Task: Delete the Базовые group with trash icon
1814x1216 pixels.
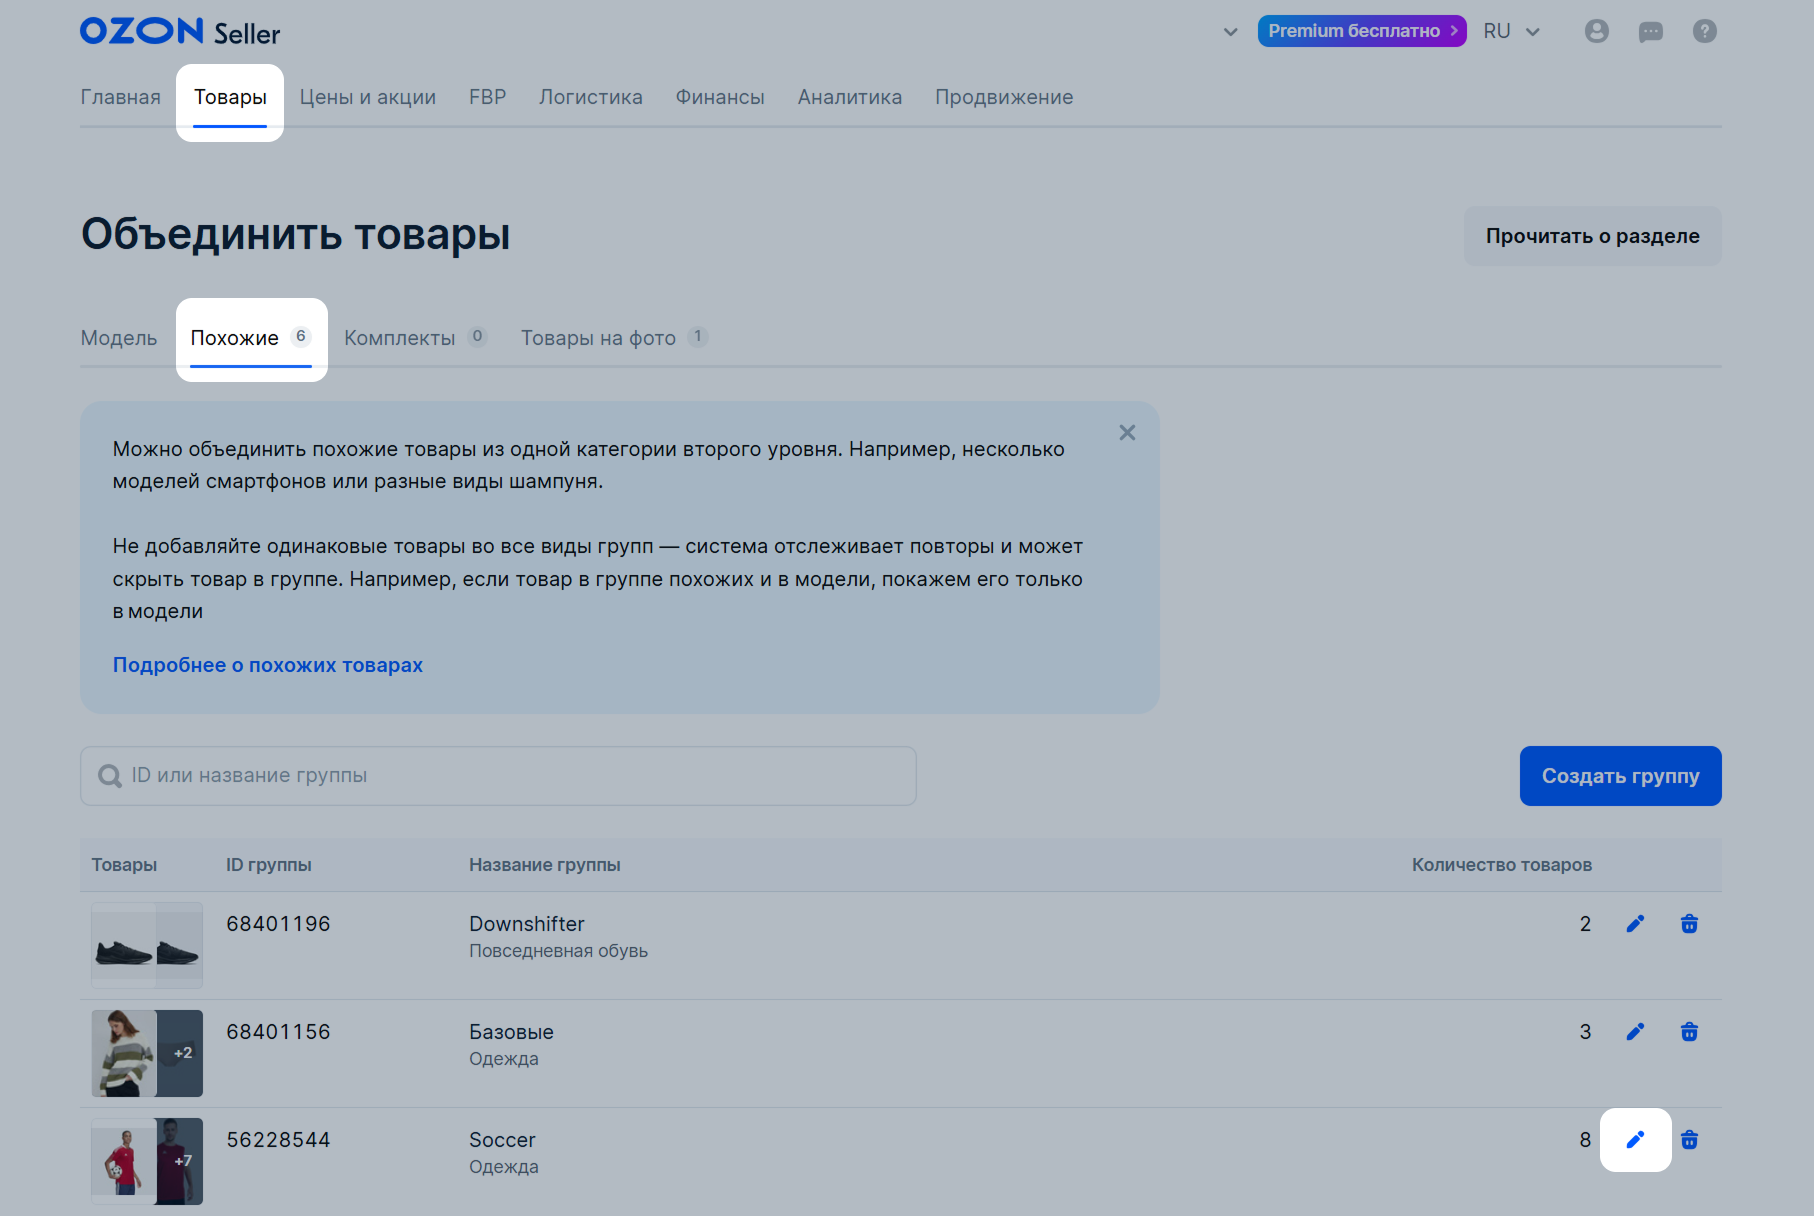Action: 1690,1032
